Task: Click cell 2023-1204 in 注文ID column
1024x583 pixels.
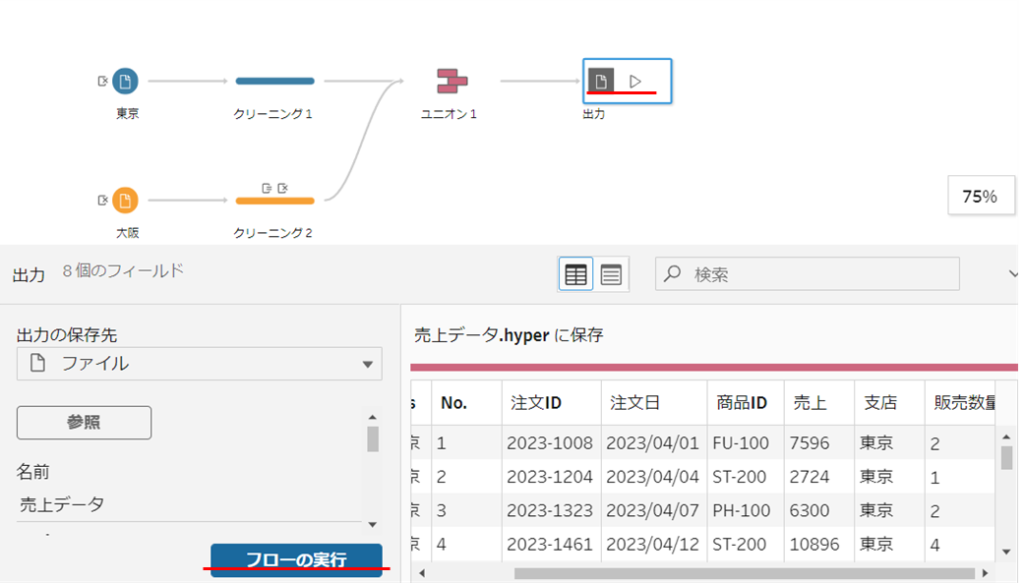Action: (x=549, y=477)
